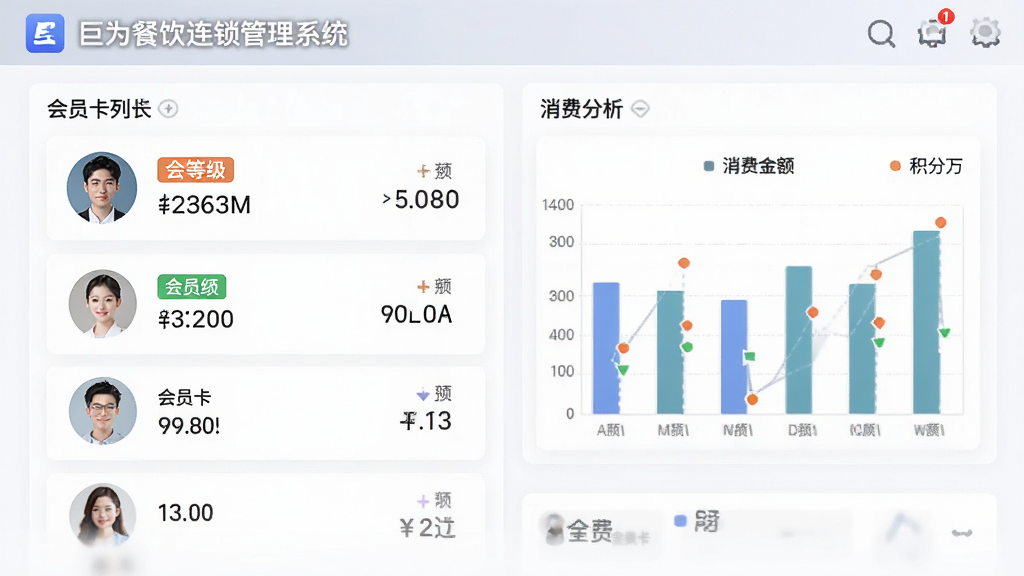Click the chart bar above the D label
Screen dimensions: 1024x576
point(799,340)
